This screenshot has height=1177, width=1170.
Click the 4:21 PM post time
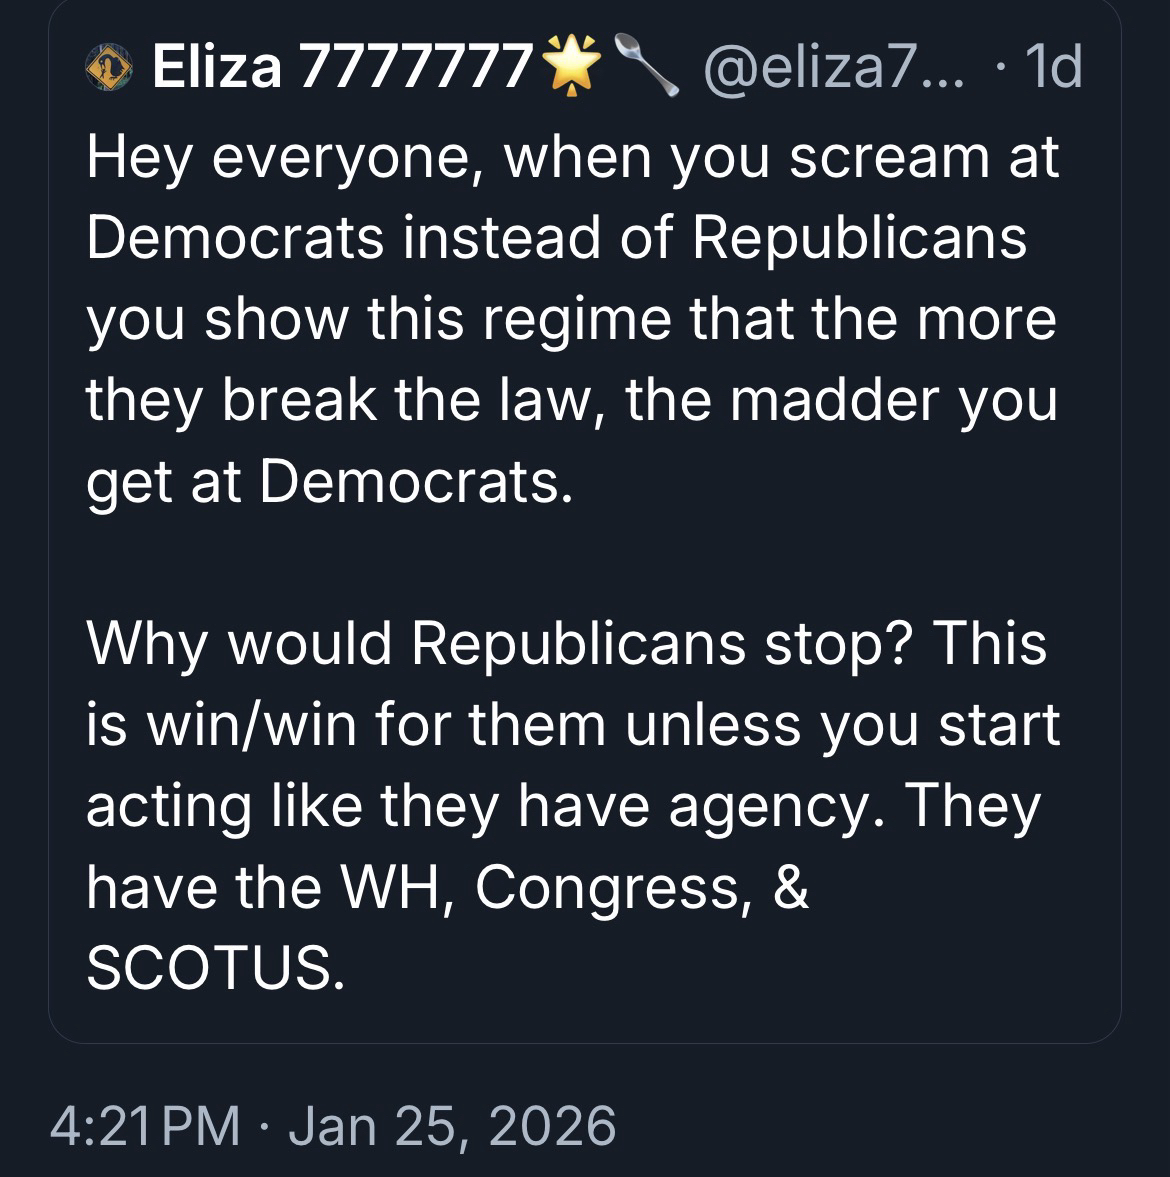point(145,1125)
